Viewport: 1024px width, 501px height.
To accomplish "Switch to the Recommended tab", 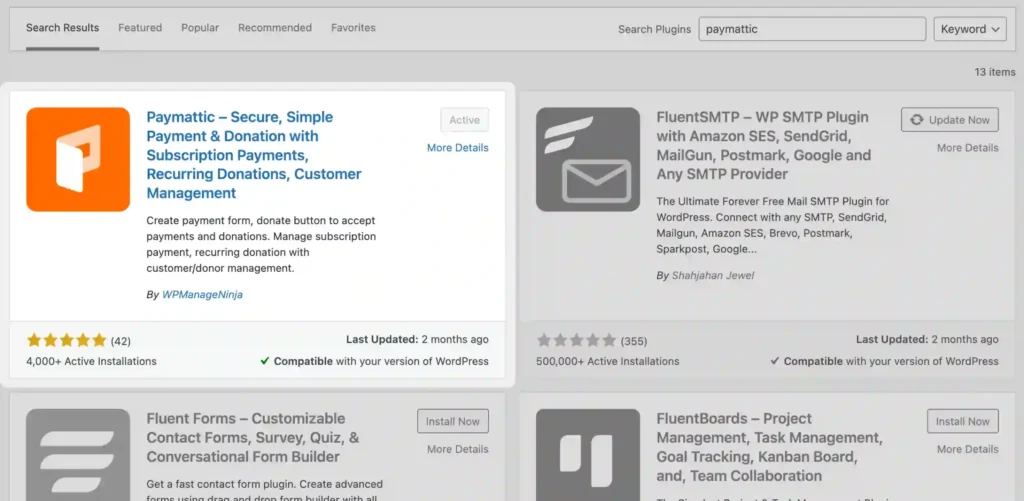I will coord(275,28).
